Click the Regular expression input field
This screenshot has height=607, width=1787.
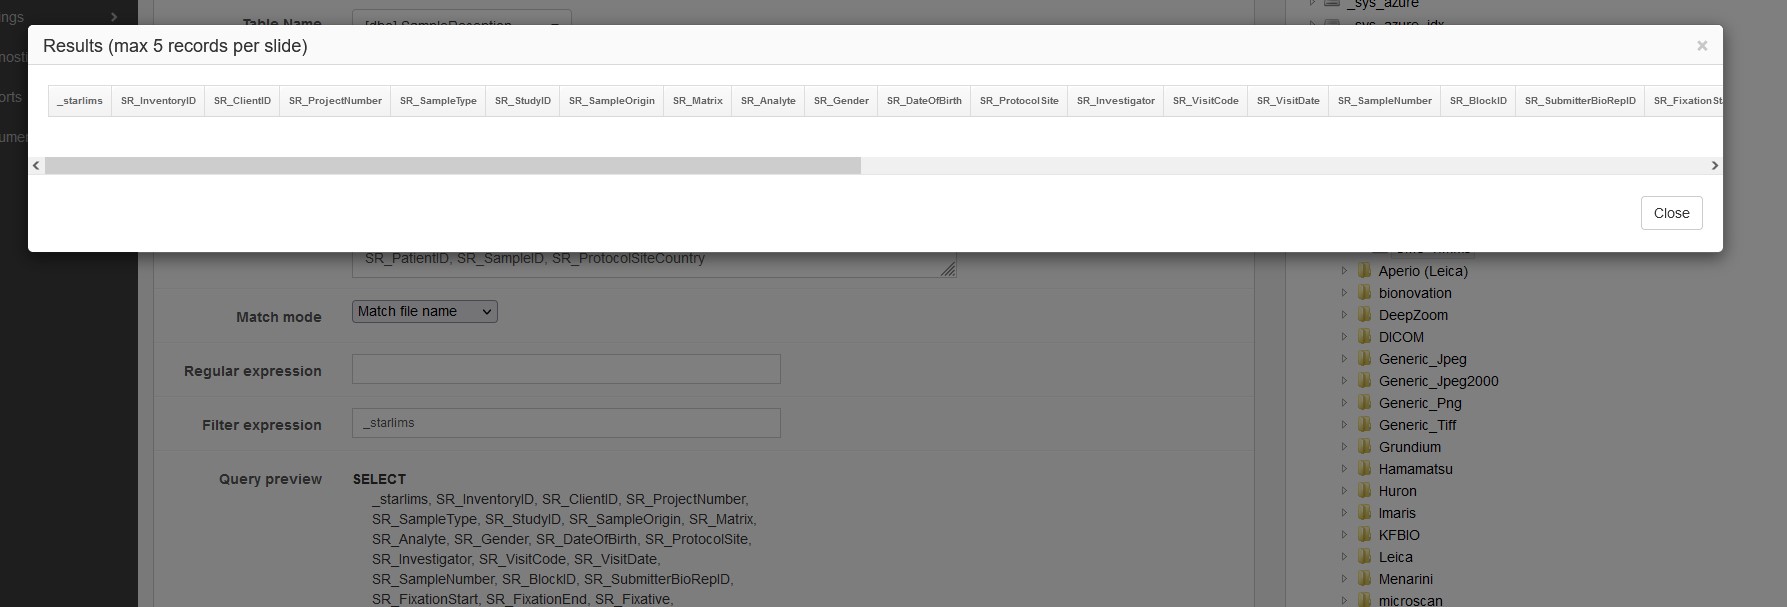[566, 369]
